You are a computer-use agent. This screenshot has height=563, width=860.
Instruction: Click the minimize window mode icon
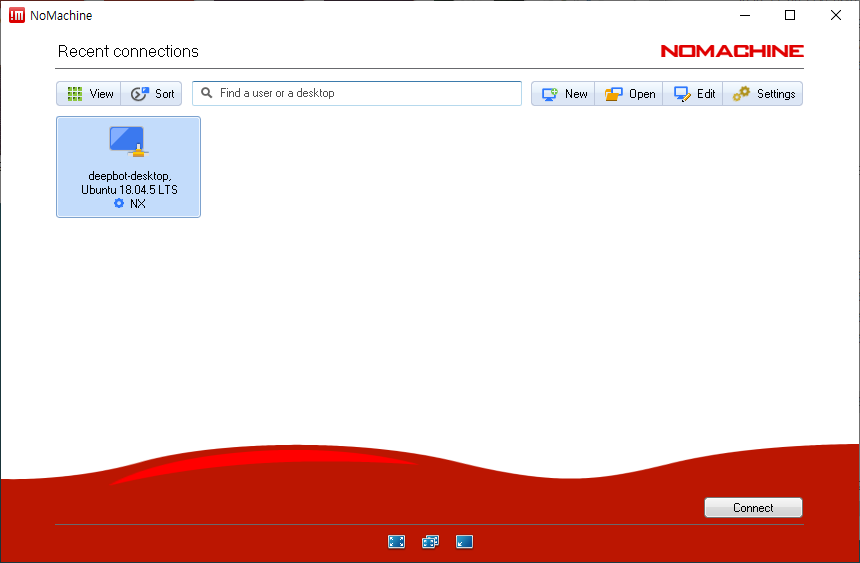click(x=465, y=542)
